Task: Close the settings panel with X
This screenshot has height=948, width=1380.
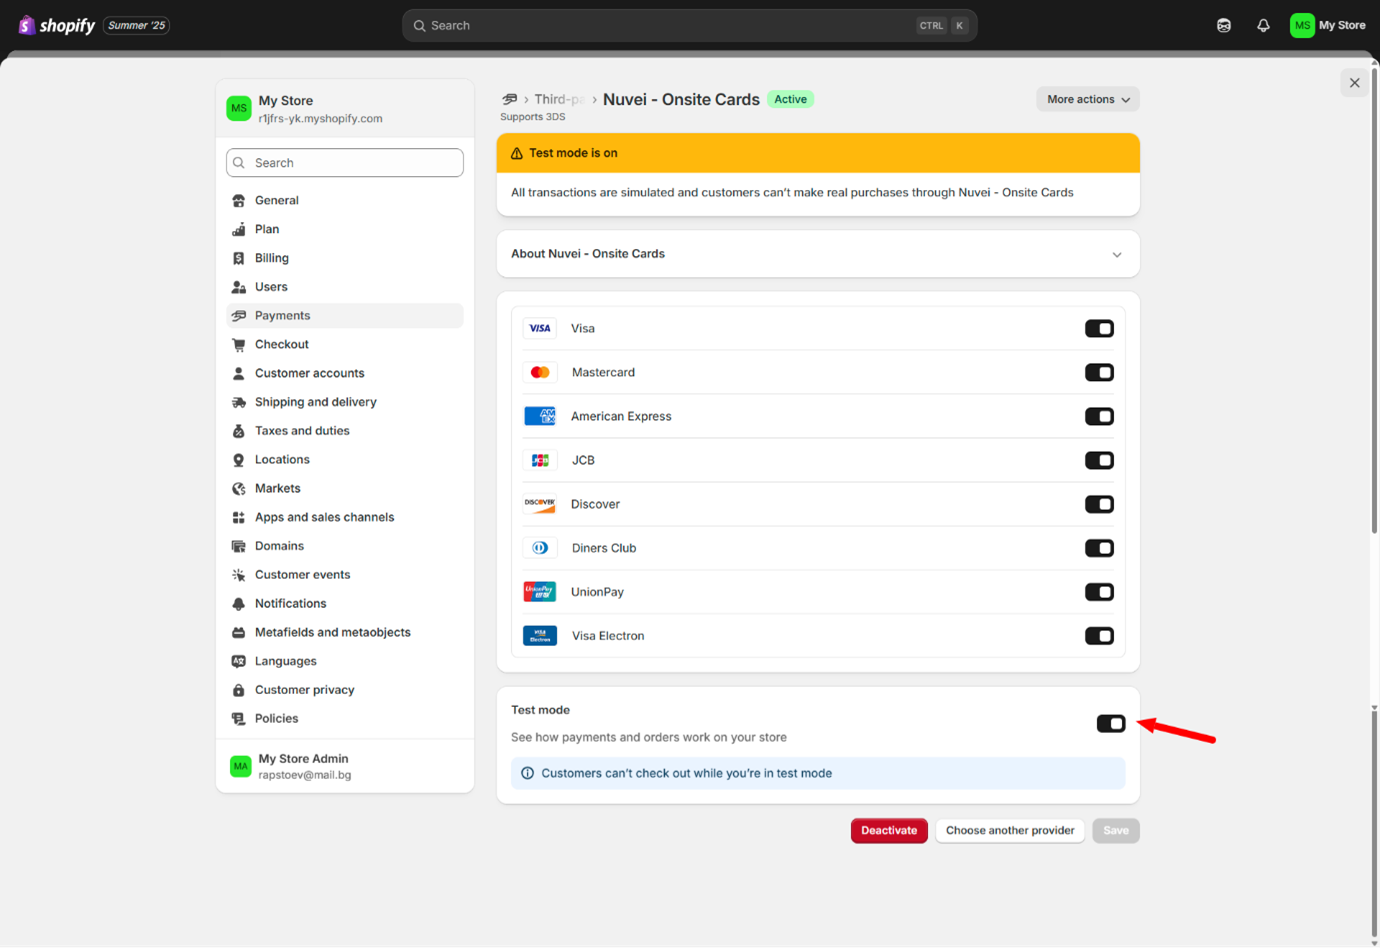Action: point(1354,83)
